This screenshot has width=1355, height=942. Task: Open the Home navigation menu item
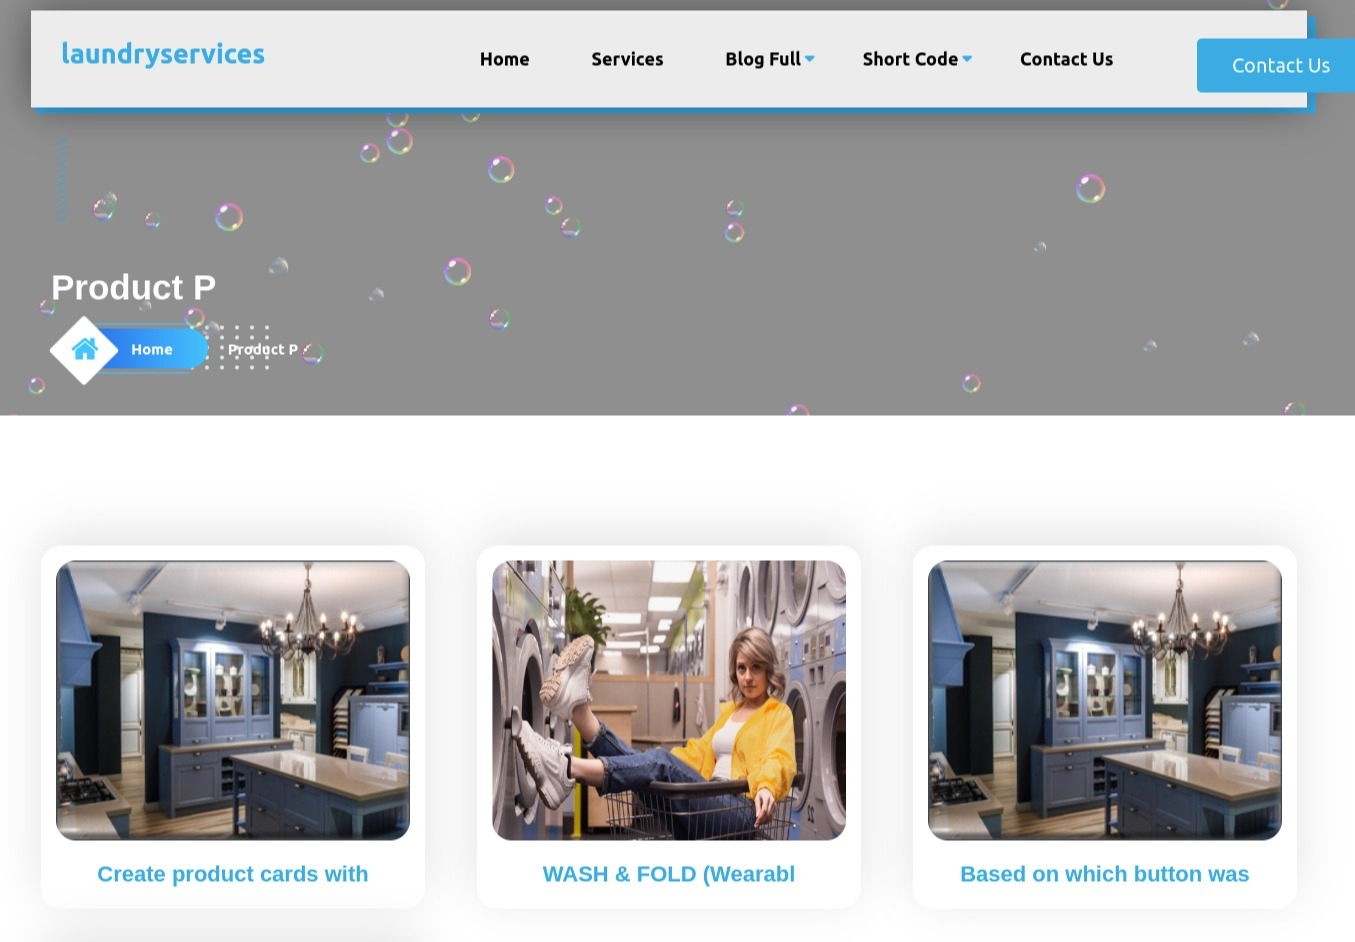pos(504,59)
